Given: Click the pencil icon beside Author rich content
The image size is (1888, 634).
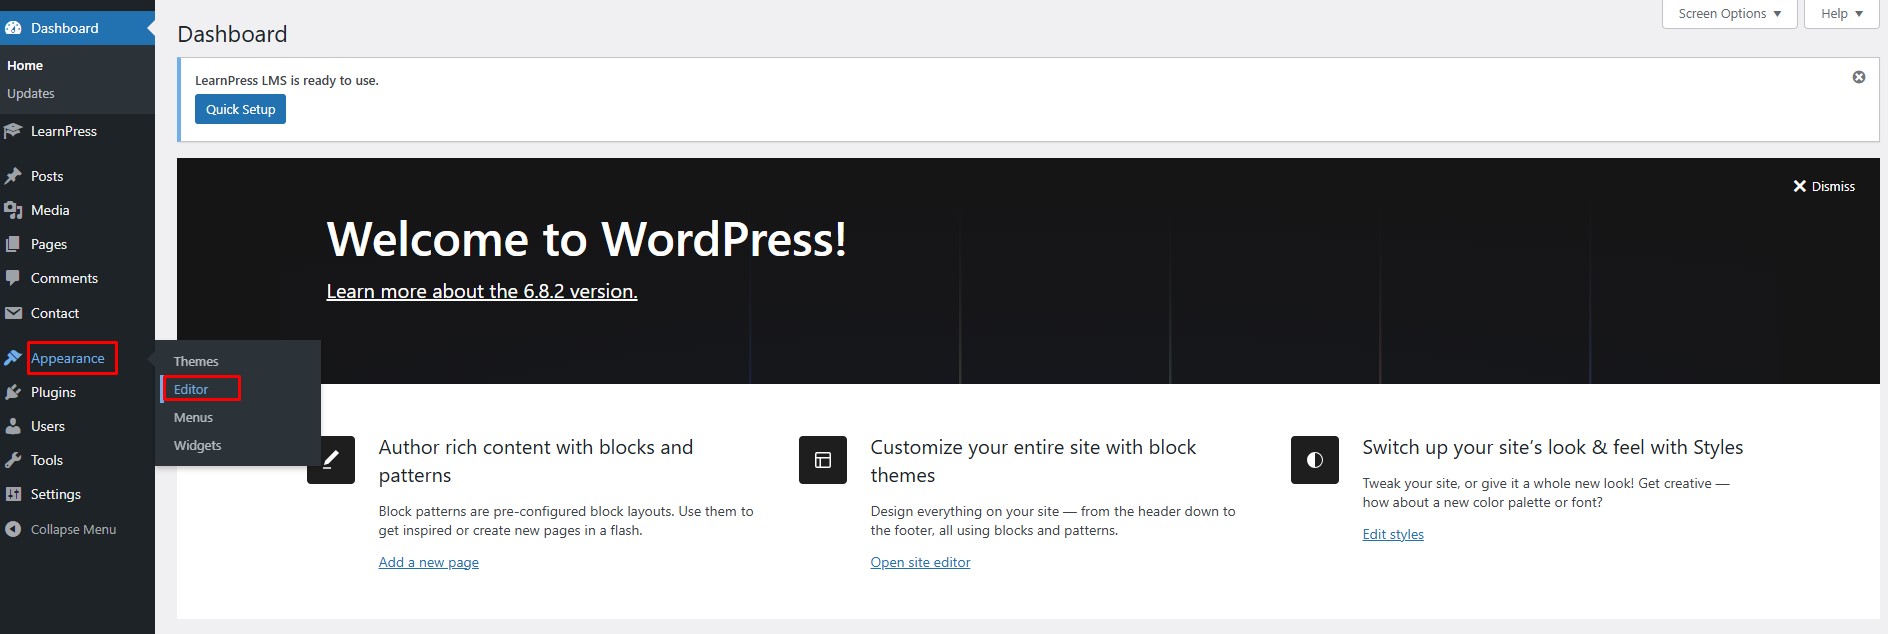Looking at the screenshot, I should click(331, 460).
